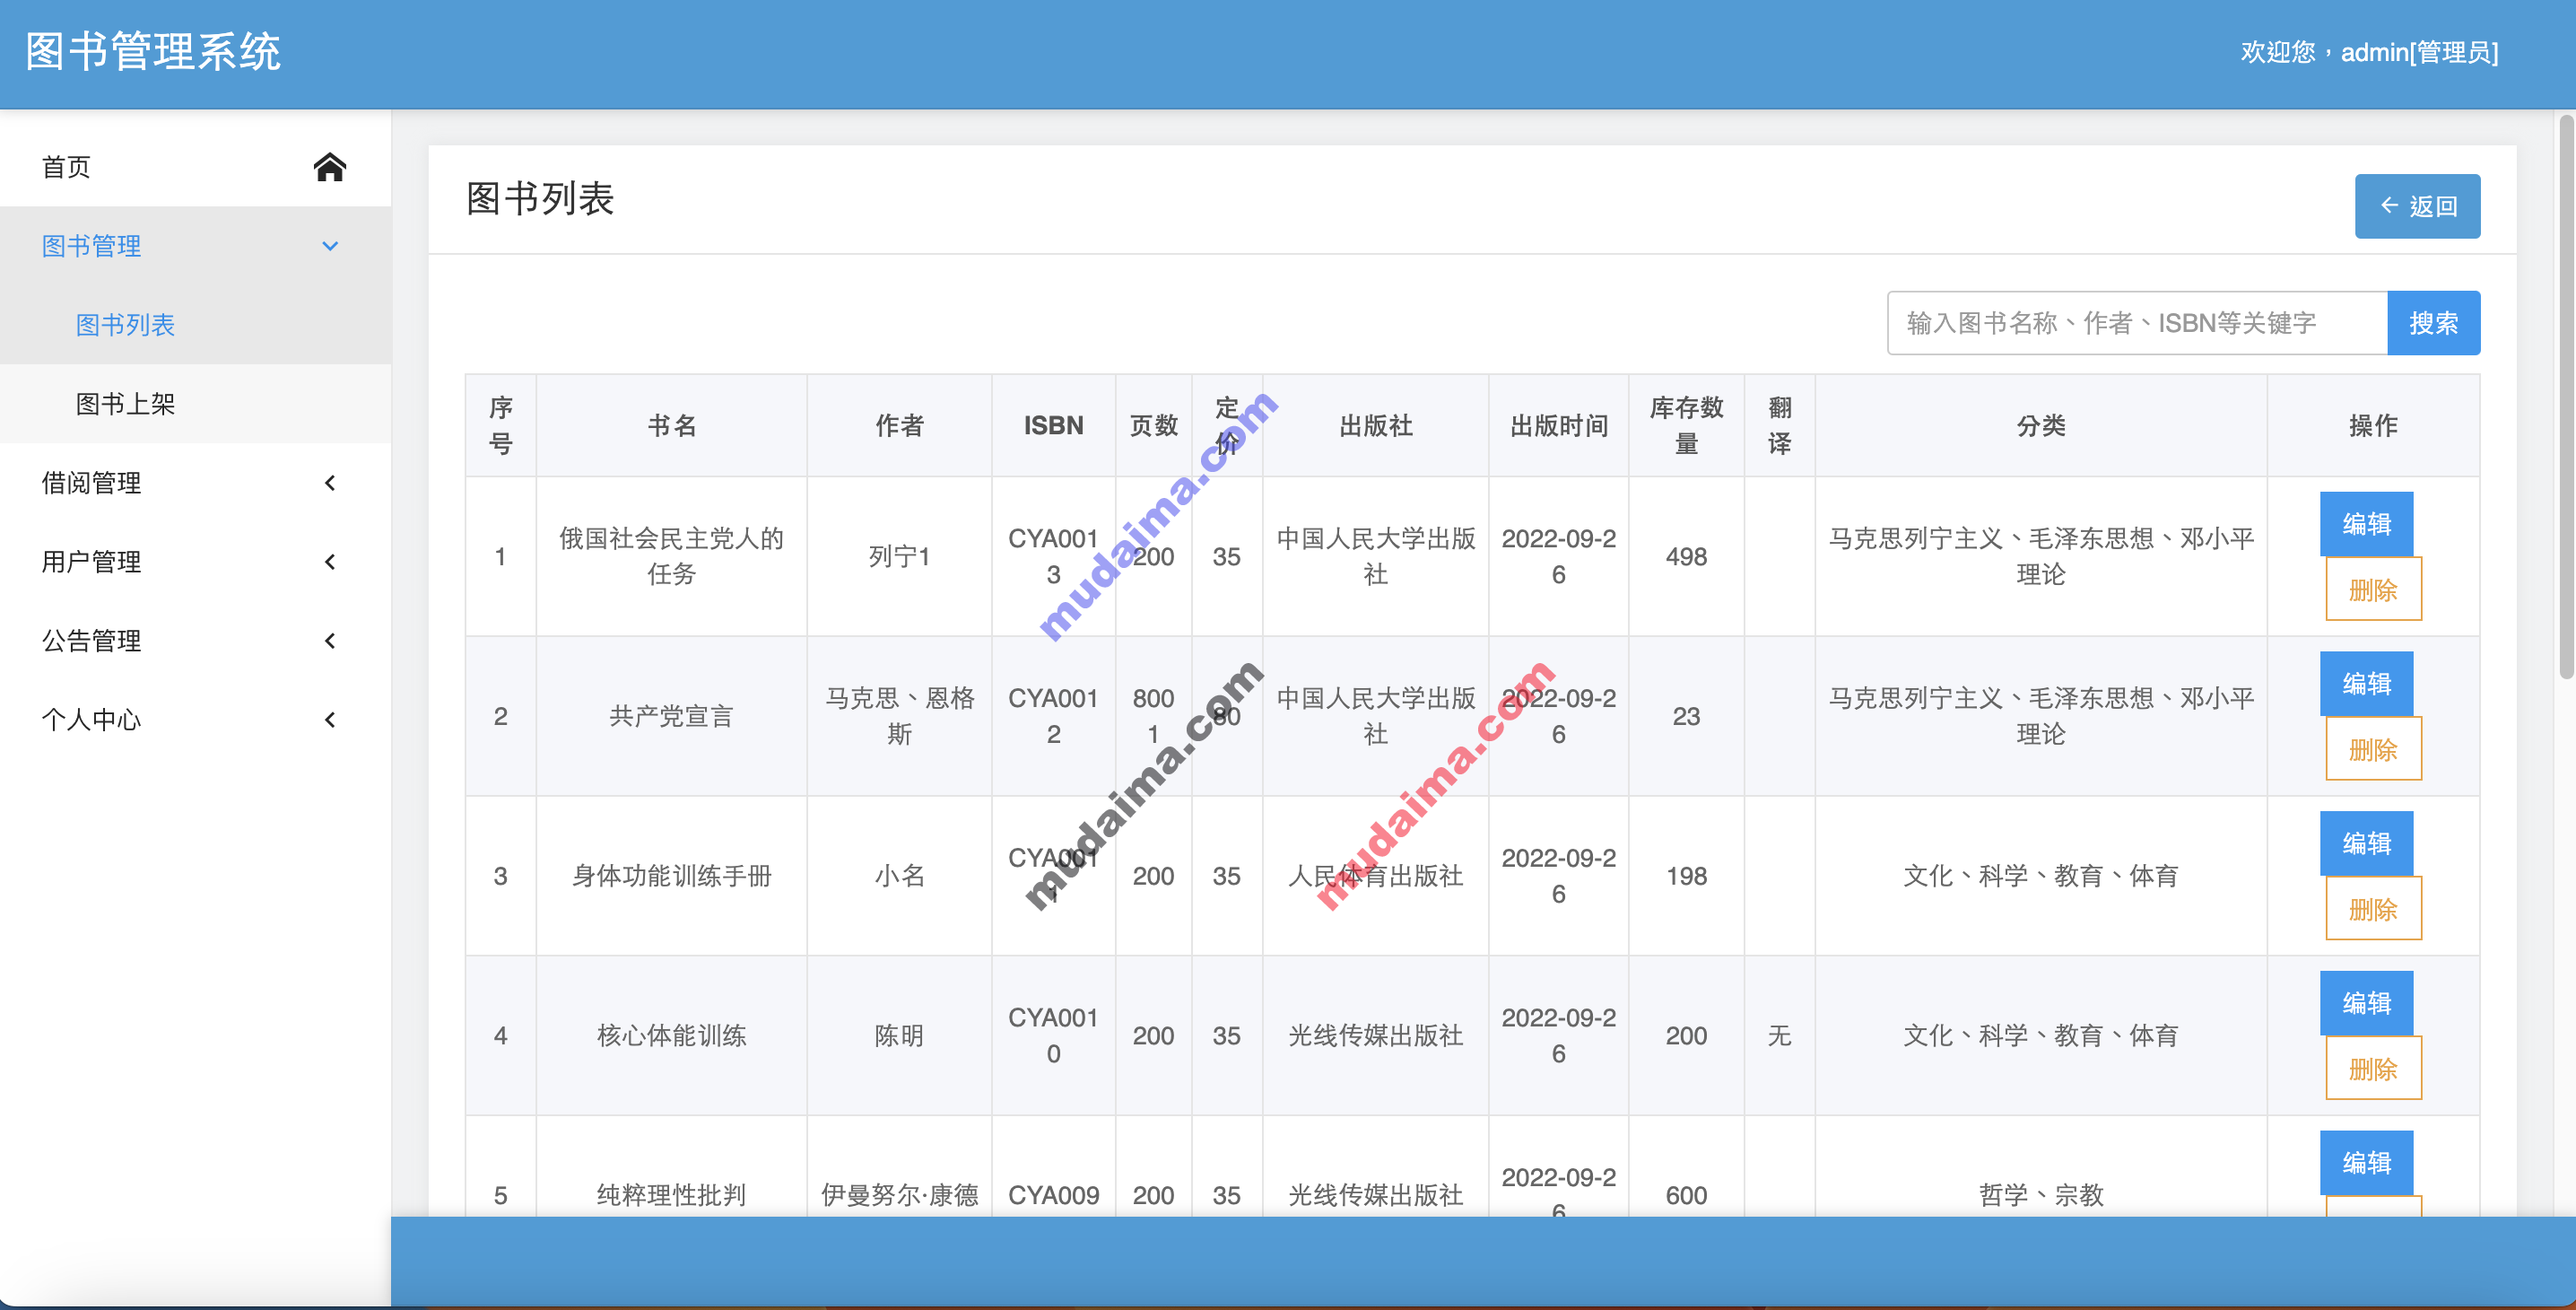Select the 哲学、宗教 category cell
This screenshot has height=1310, width=2576.
coord(2040,1195)
